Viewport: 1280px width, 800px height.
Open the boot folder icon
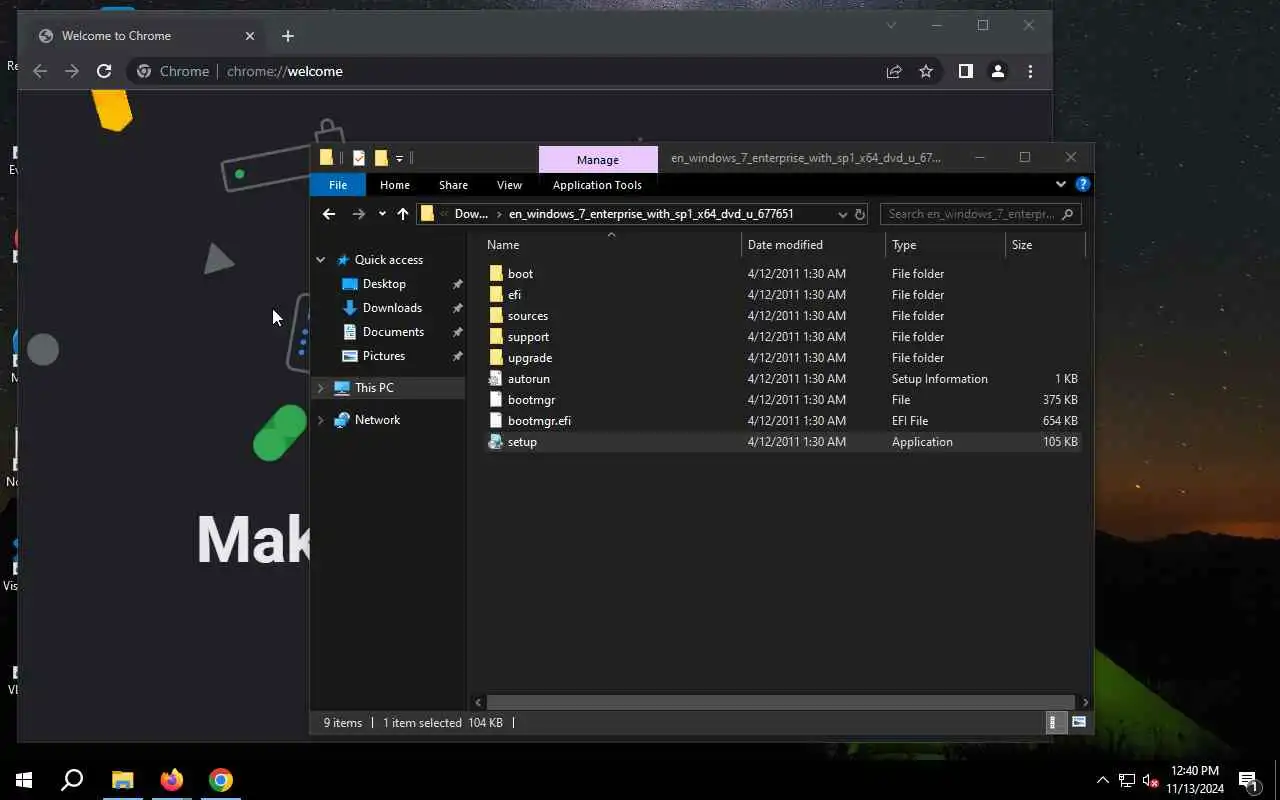[496, 273]
